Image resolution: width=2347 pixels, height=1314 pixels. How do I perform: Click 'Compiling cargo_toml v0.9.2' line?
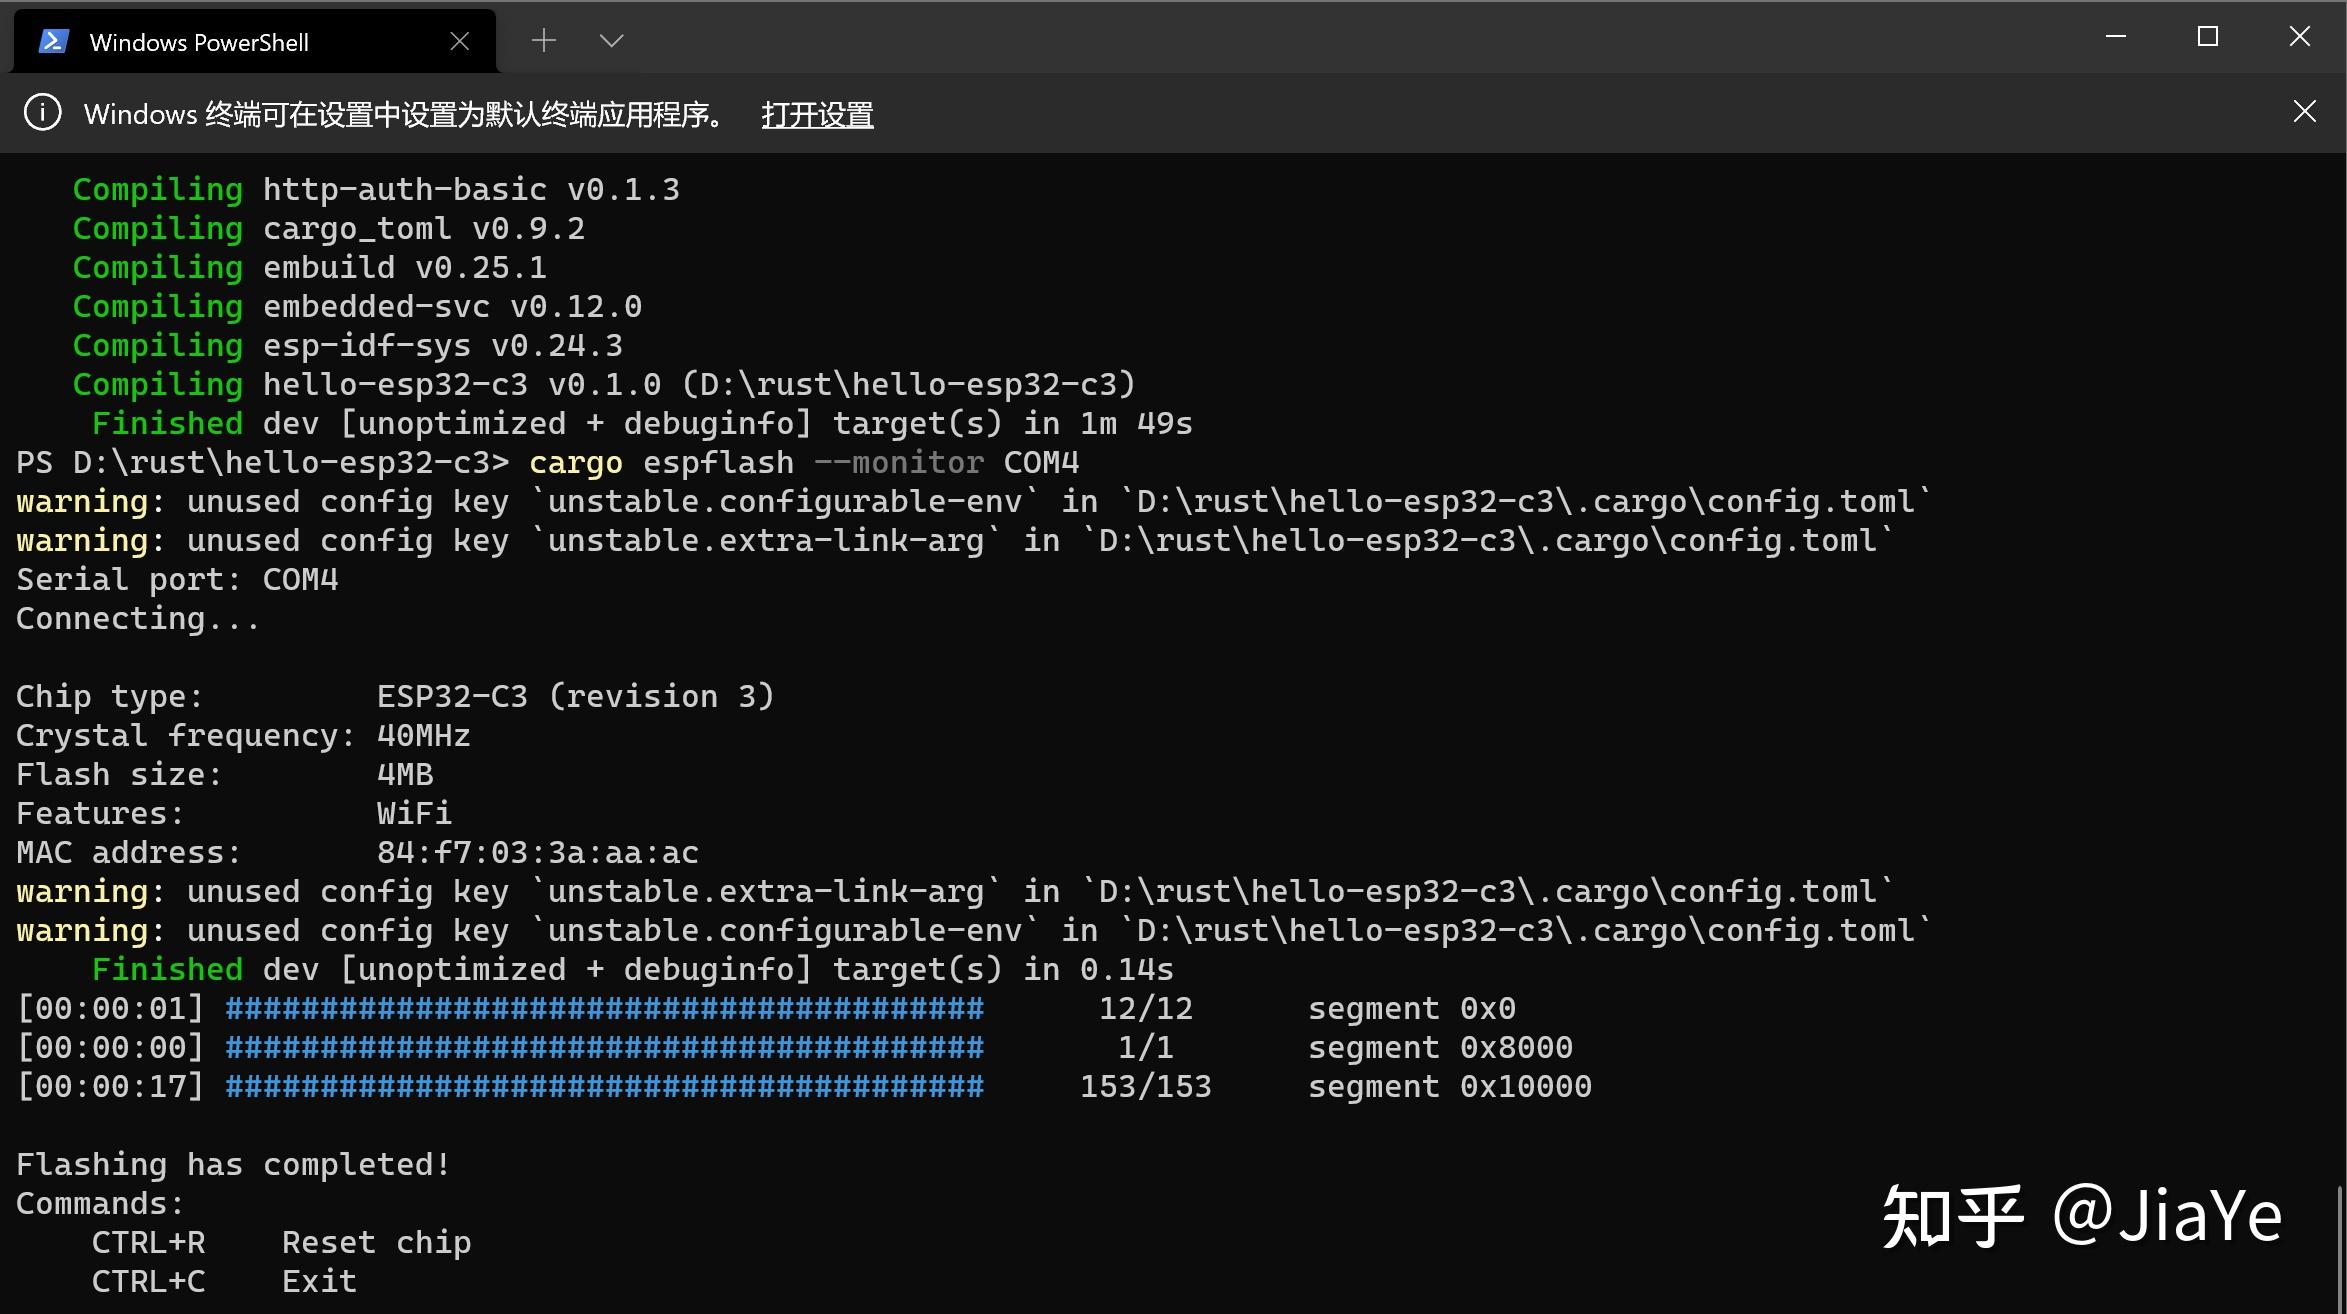pyautogui.click(x=329, y=228)
